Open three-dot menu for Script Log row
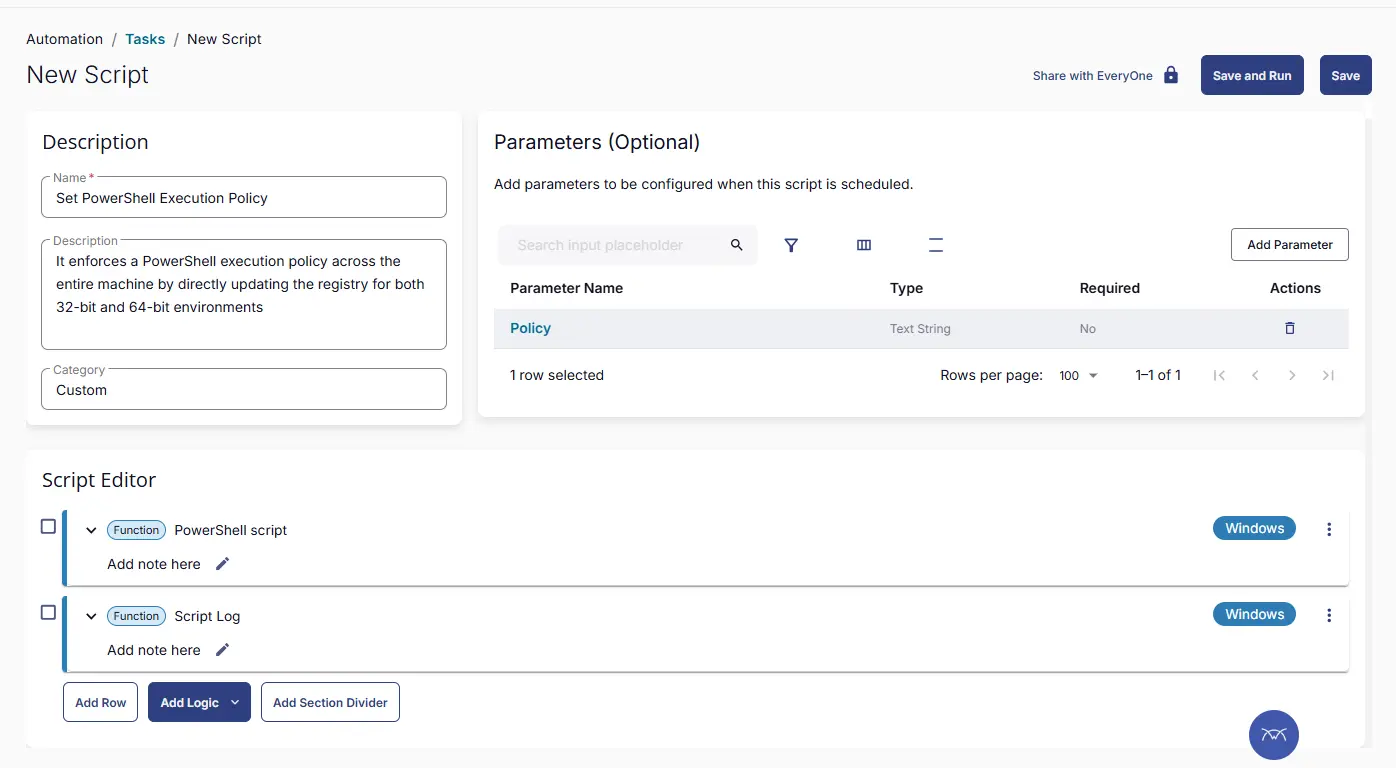This screenshot has height=768, width=1396. pos(1329,616)
